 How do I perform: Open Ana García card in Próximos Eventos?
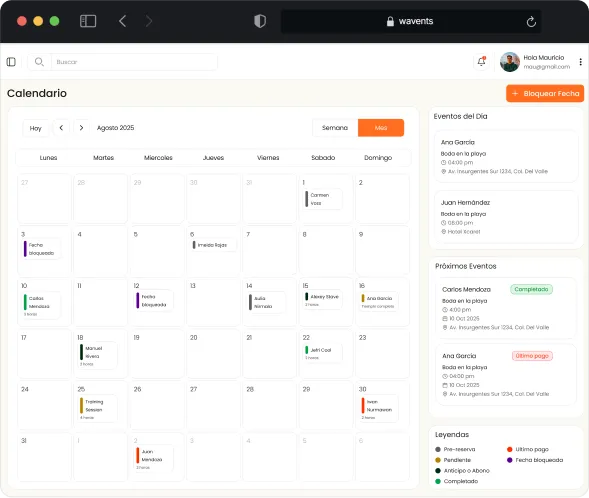click(506, 374)
